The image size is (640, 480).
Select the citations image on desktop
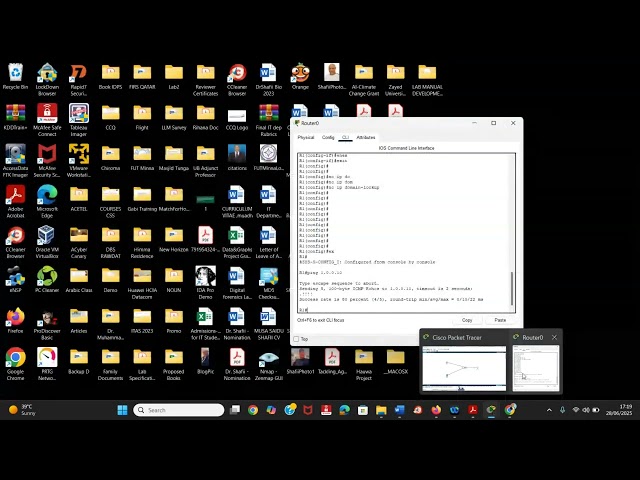(x=237, y=158)
